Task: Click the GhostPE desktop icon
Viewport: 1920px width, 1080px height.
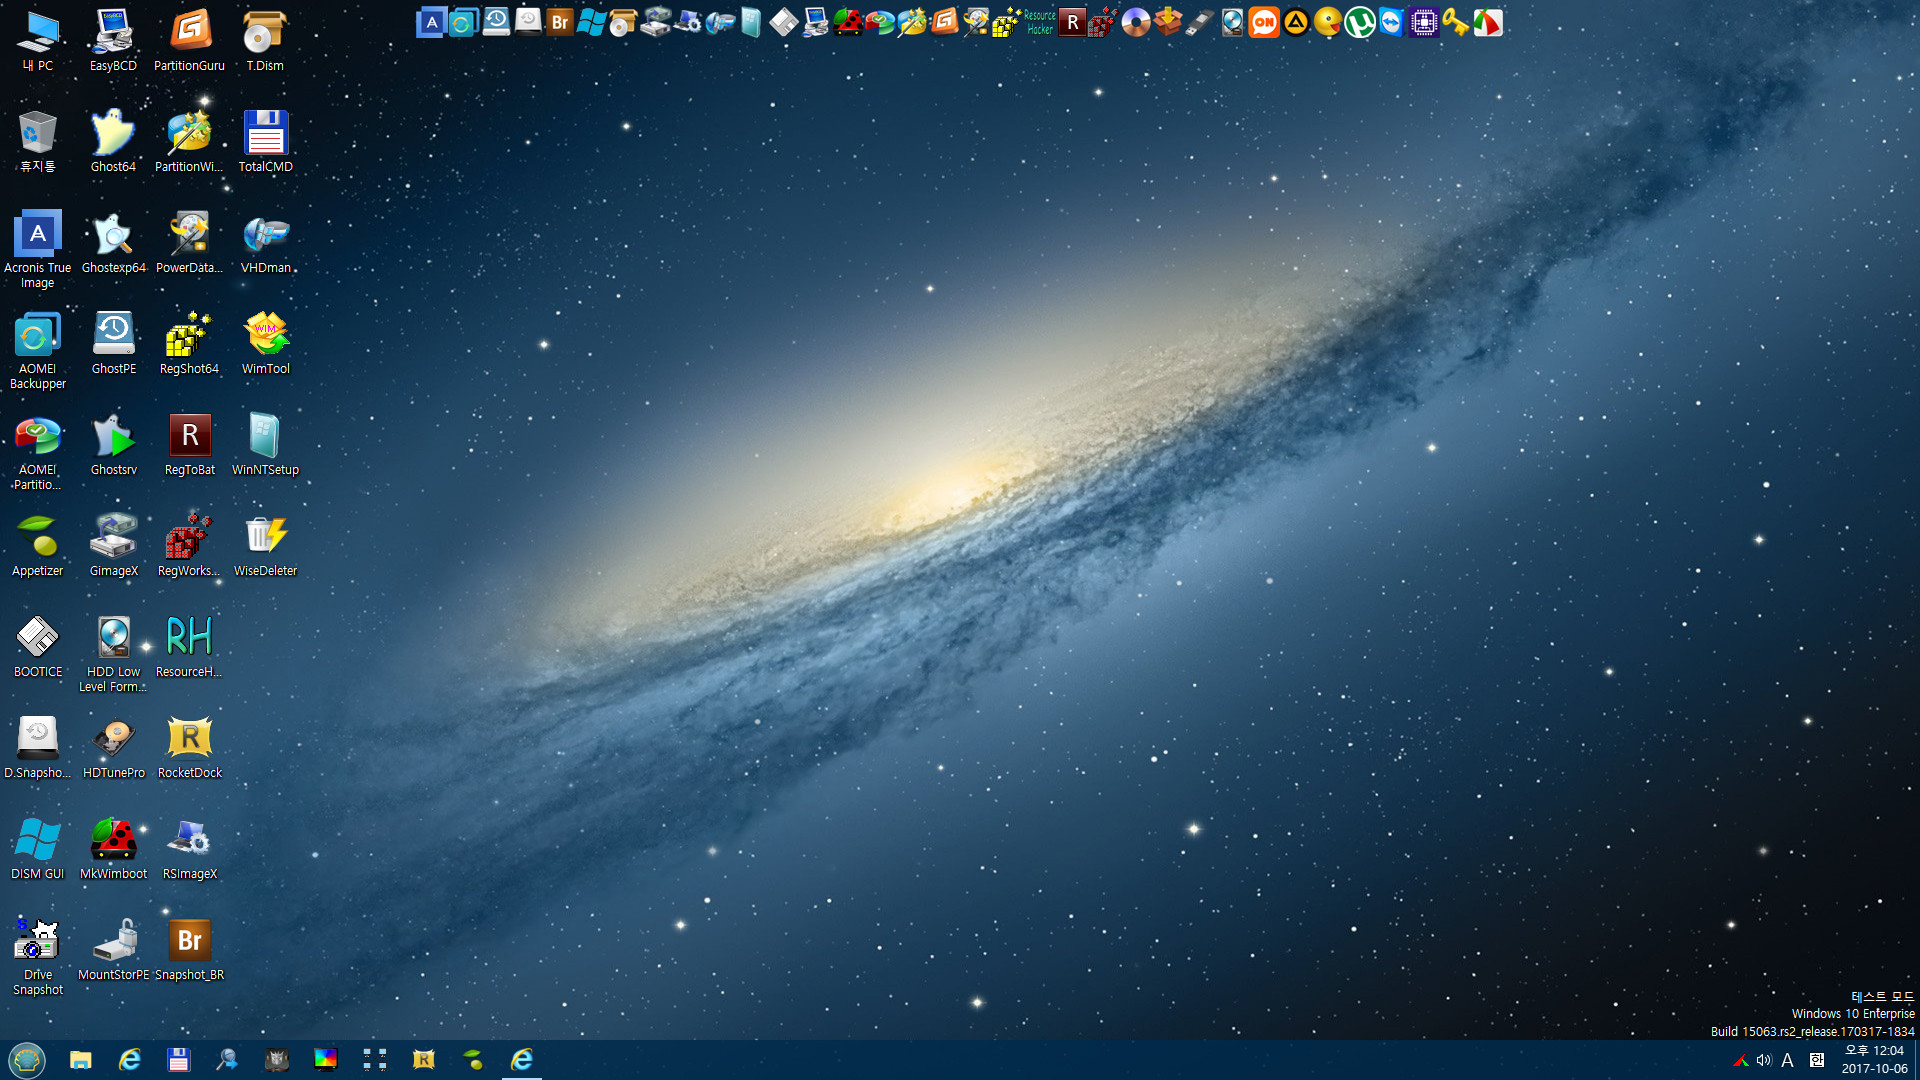Action: pyautogui.click(x=113, y=344)
